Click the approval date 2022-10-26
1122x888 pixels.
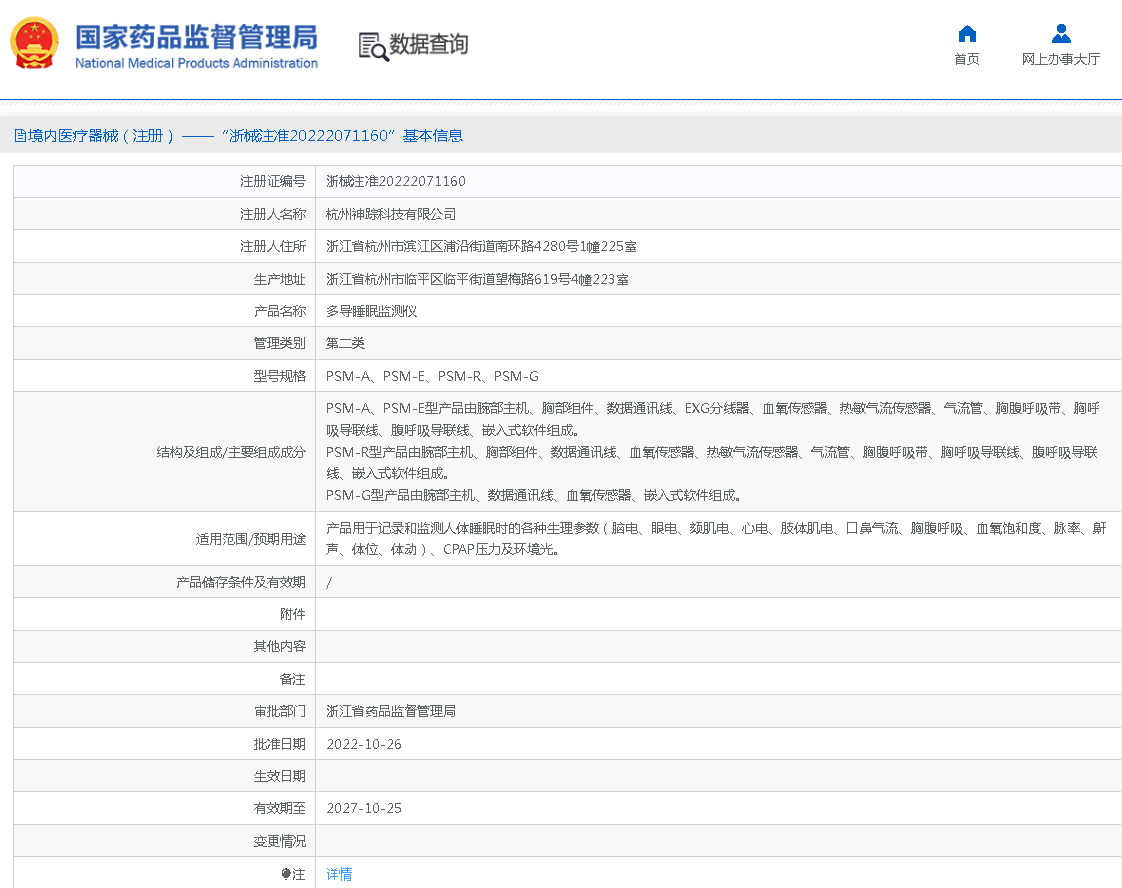pyautogui.click(x=364, y=744)
